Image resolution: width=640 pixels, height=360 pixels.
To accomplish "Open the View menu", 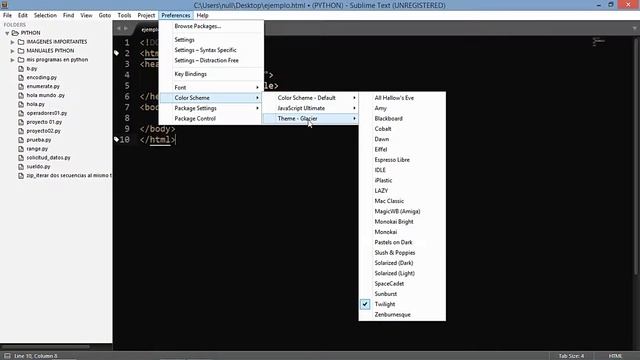I will pyautogui.click(x=86, y=15).
